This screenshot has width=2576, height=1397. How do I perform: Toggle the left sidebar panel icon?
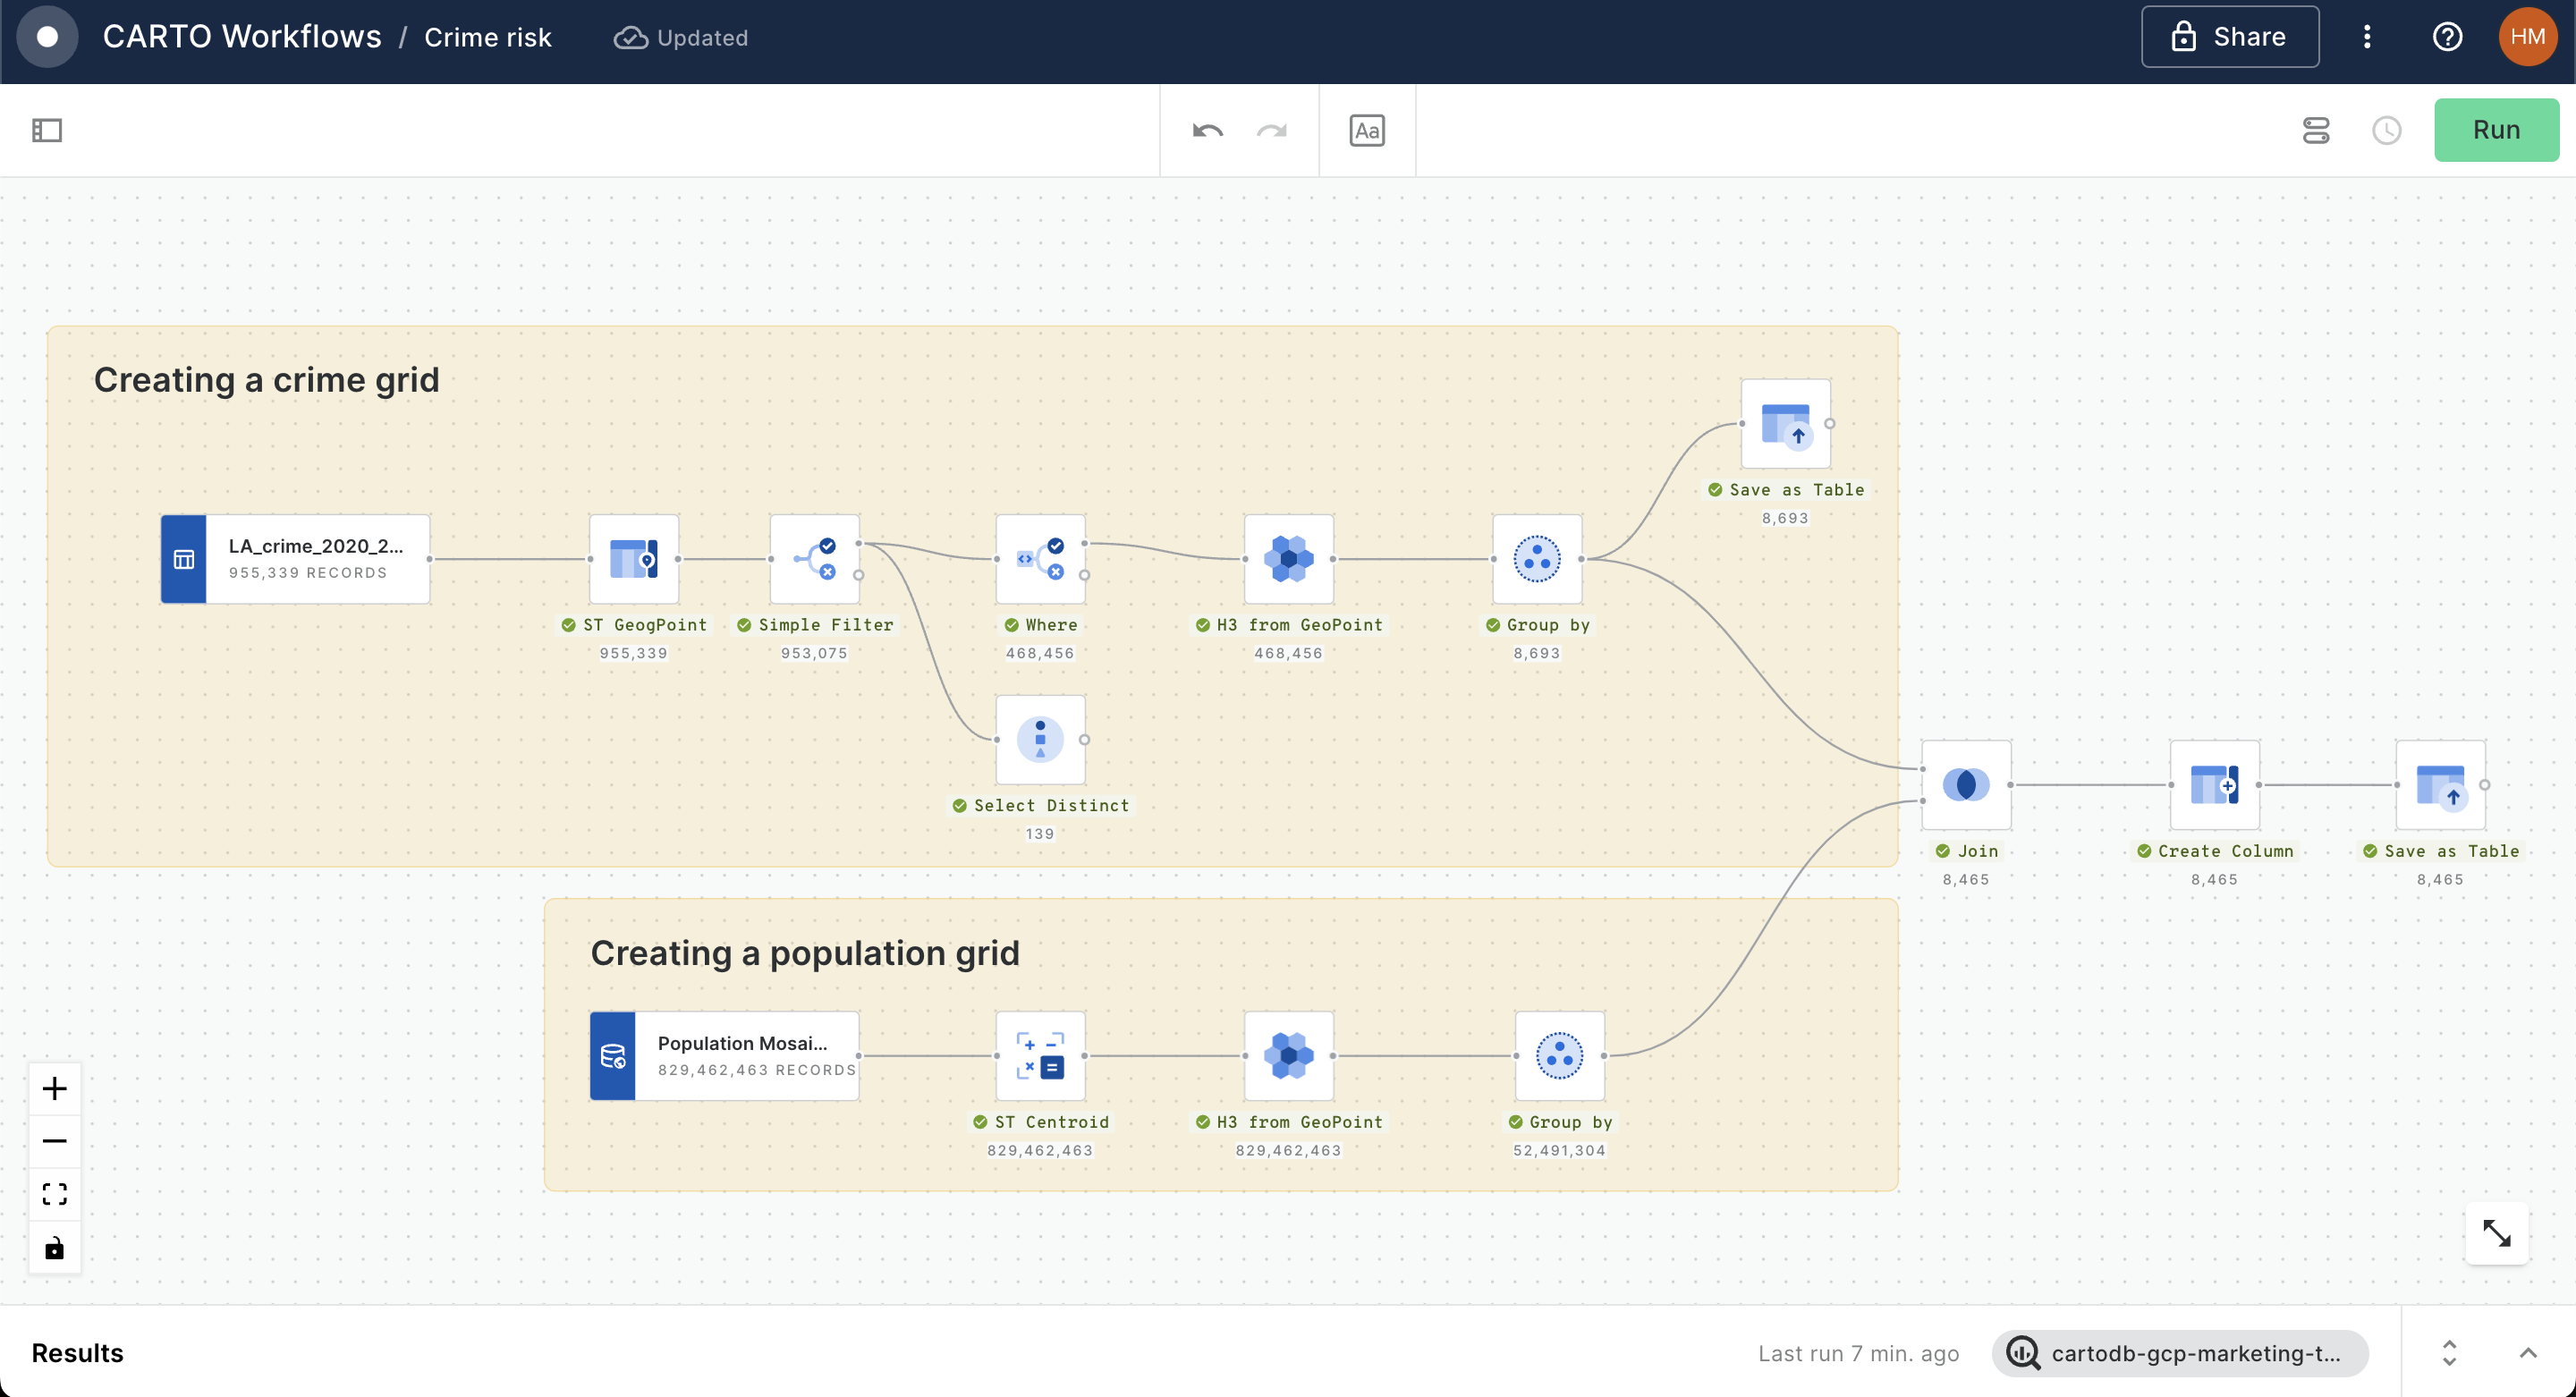point(47,130)
